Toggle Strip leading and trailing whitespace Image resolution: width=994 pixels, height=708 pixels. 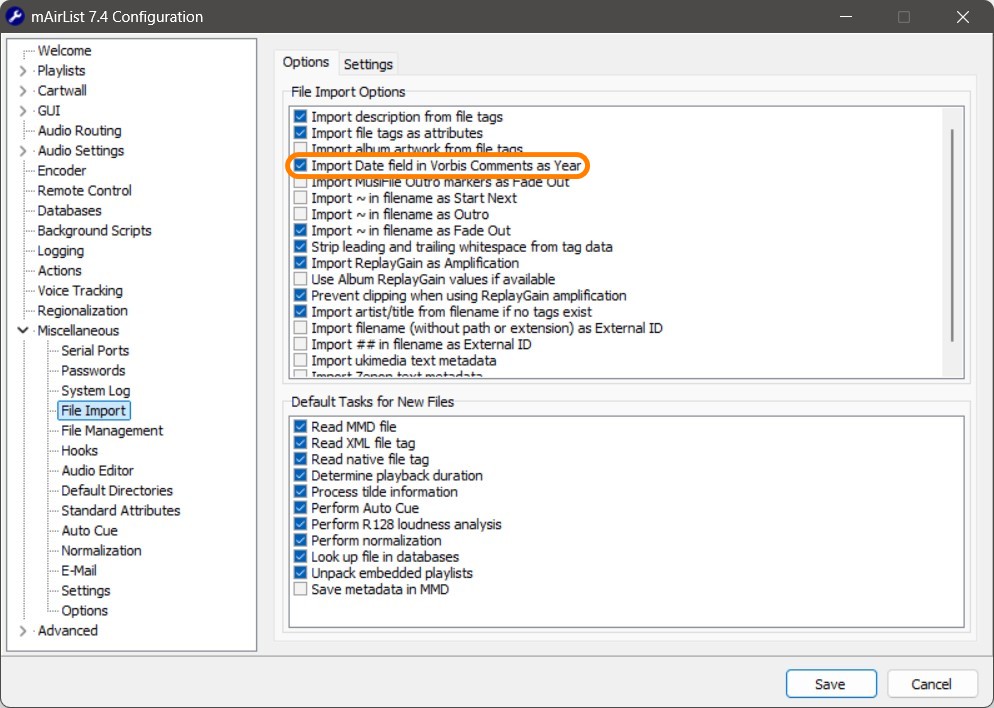click(300, 247)
